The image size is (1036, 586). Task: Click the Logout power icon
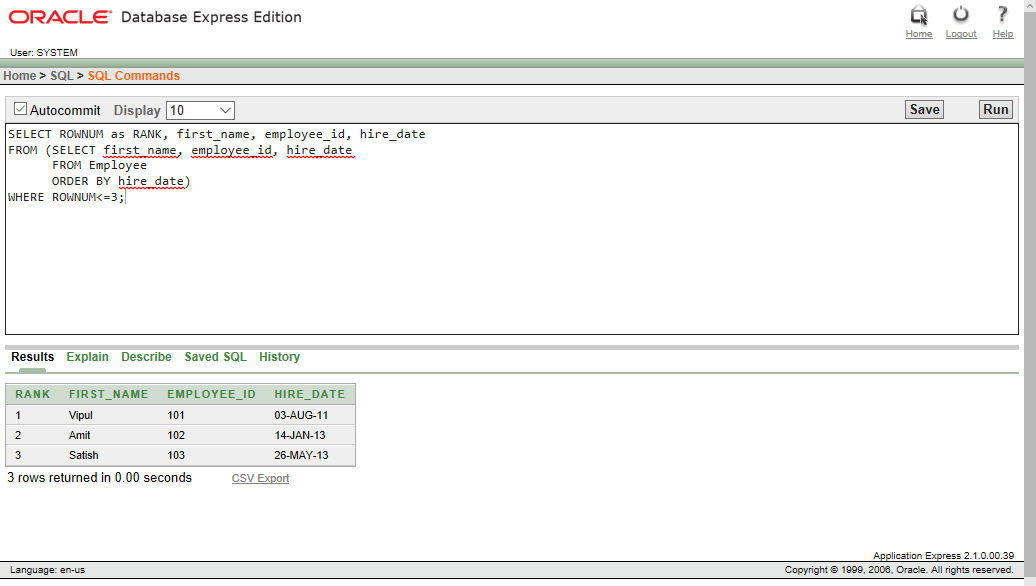point(961,15)
